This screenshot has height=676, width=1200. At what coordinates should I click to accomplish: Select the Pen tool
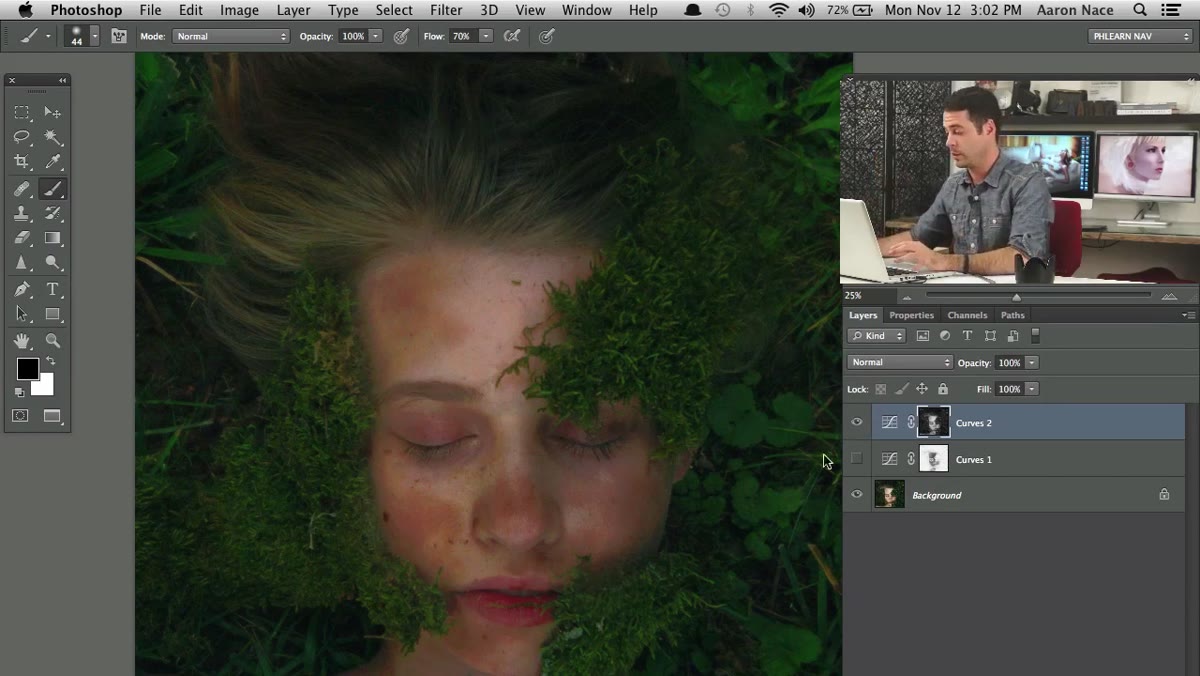point(22,290)
